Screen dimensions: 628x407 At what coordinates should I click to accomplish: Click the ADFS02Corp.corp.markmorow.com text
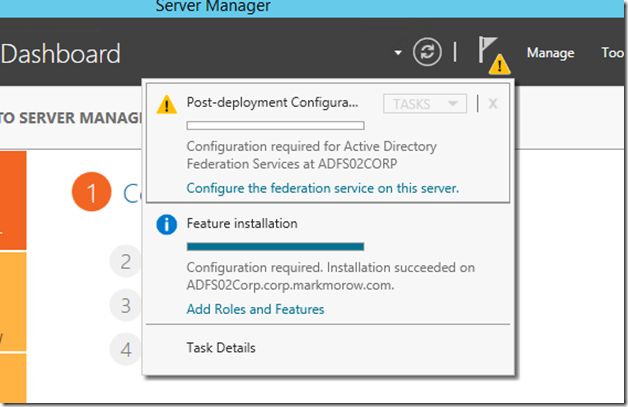(290, 285)
